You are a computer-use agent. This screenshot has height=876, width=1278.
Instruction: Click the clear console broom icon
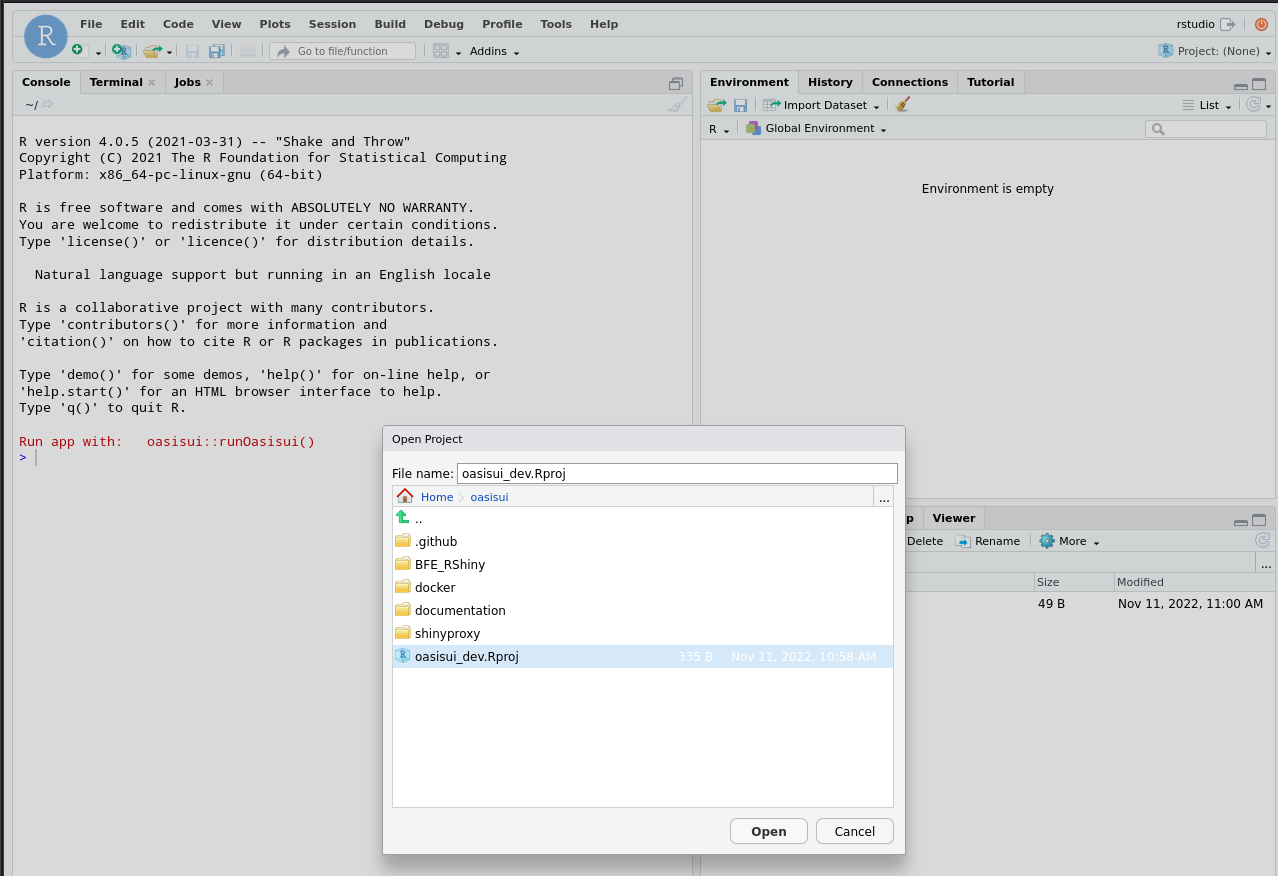coord(677,105)
